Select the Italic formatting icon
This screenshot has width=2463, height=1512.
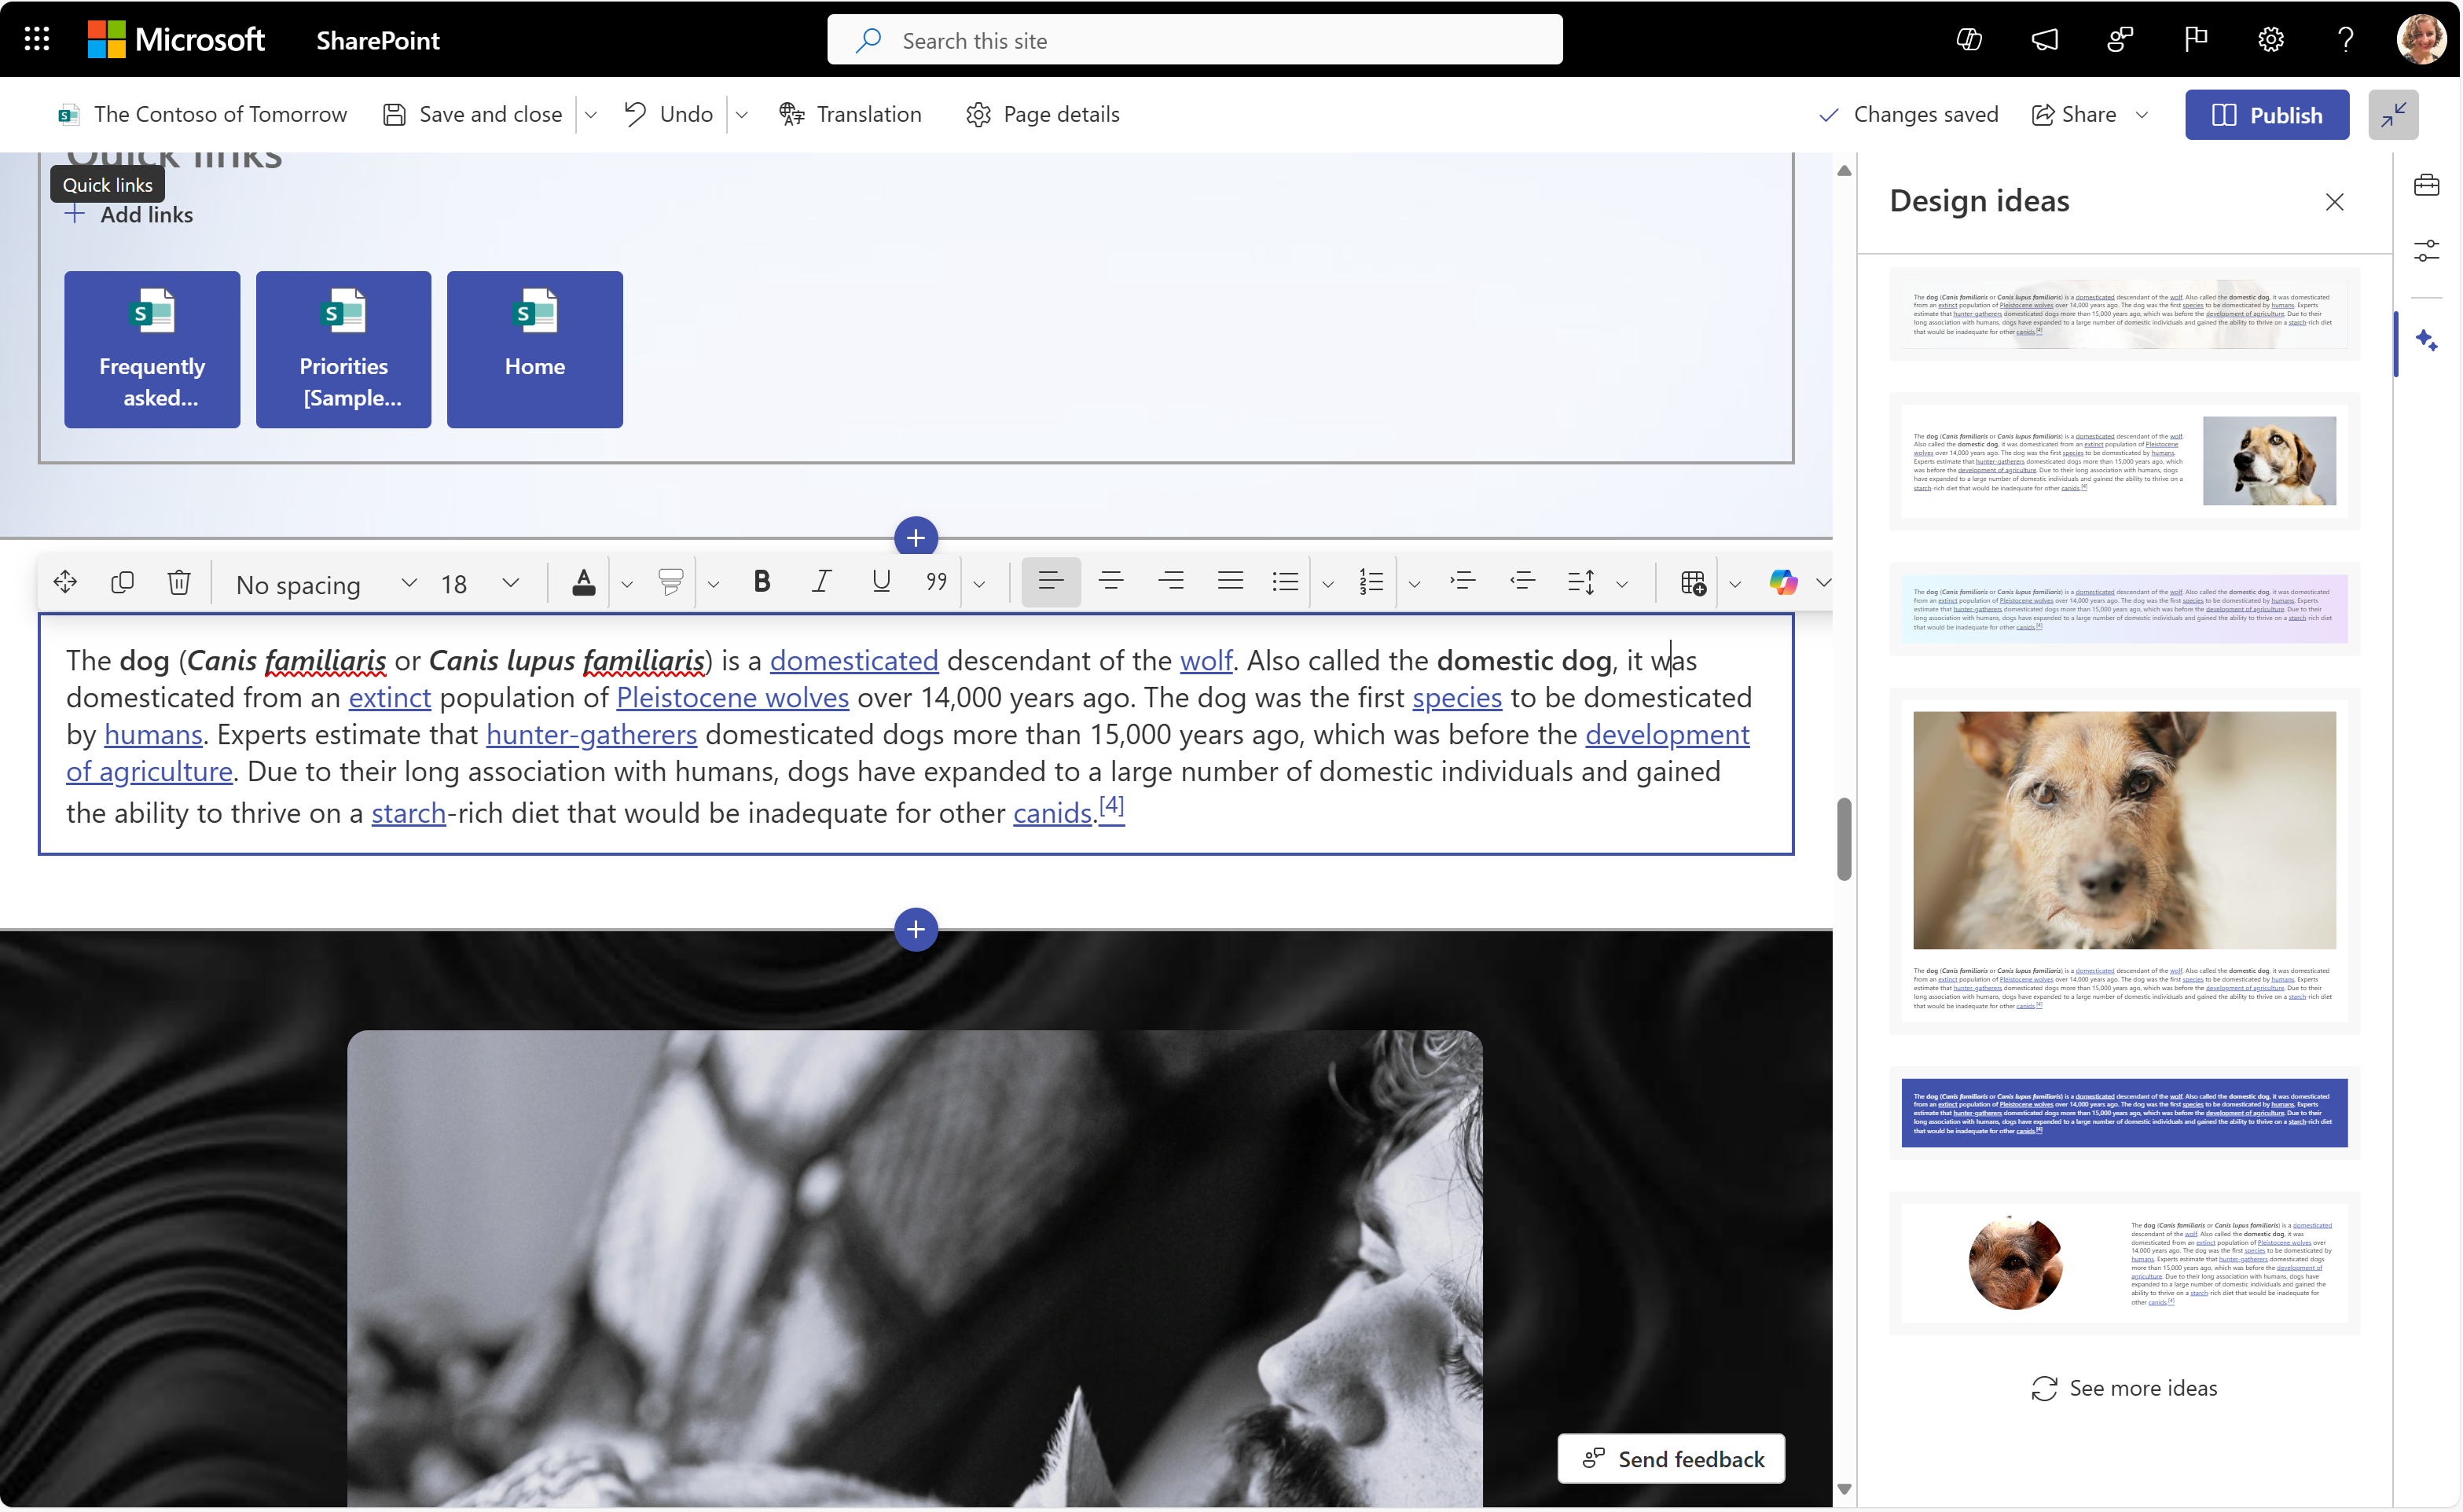pyautogui.click(x=818, y=581)
